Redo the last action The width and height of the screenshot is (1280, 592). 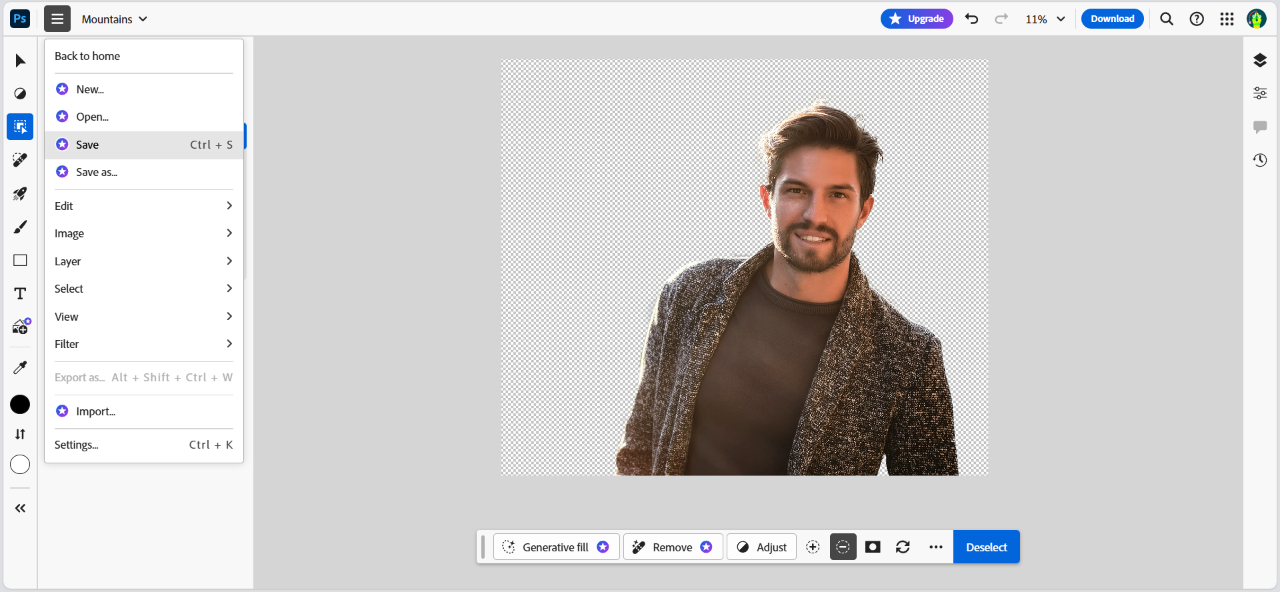pyautogui.click(x=1001, y=19)
